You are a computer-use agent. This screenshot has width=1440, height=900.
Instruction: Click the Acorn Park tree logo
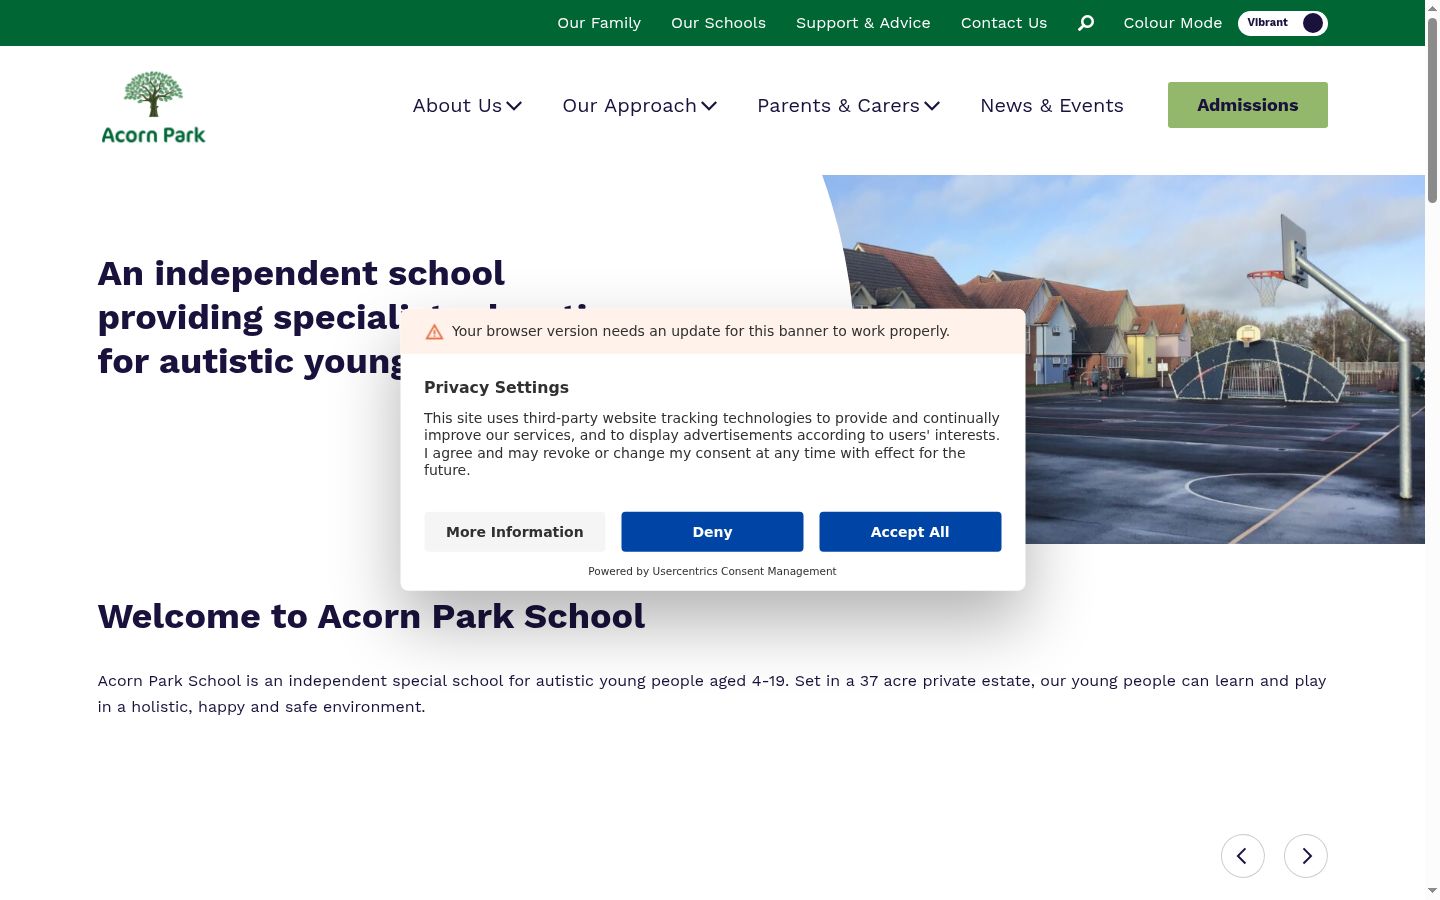click(153, 107)
